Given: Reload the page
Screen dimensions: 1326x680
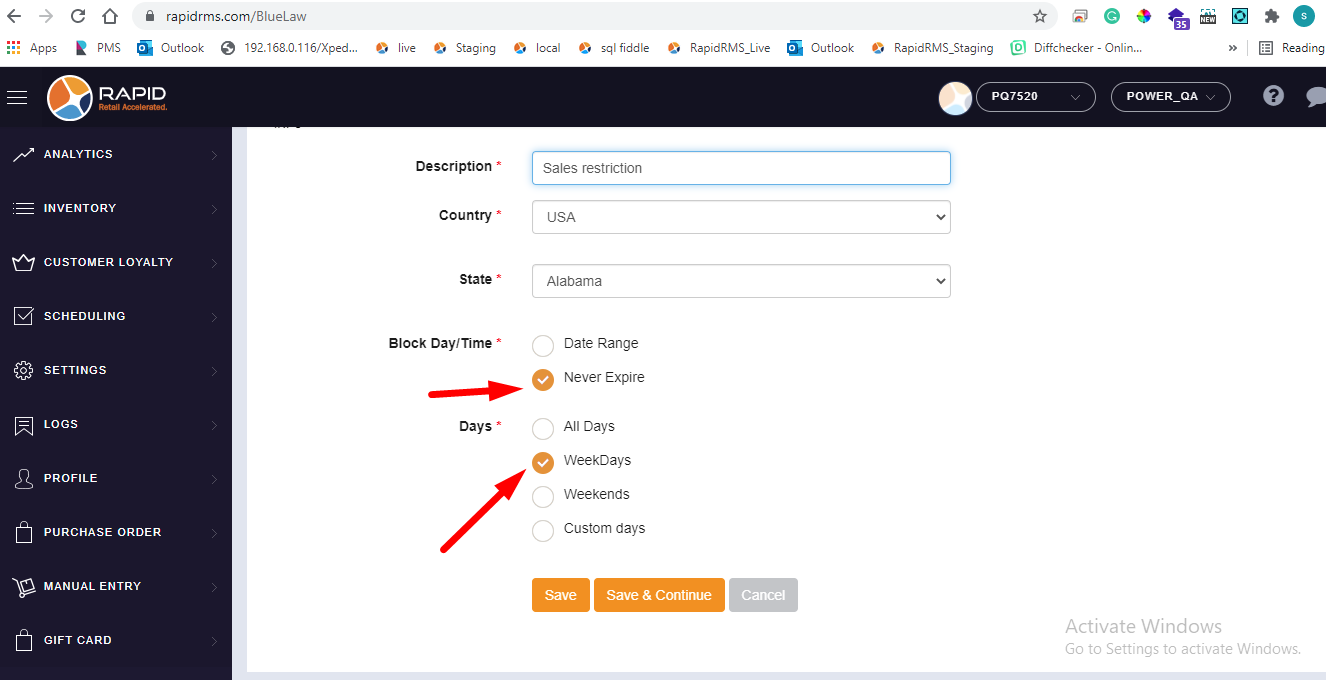Looking at the screenshot, I should (x=78, y=16).
